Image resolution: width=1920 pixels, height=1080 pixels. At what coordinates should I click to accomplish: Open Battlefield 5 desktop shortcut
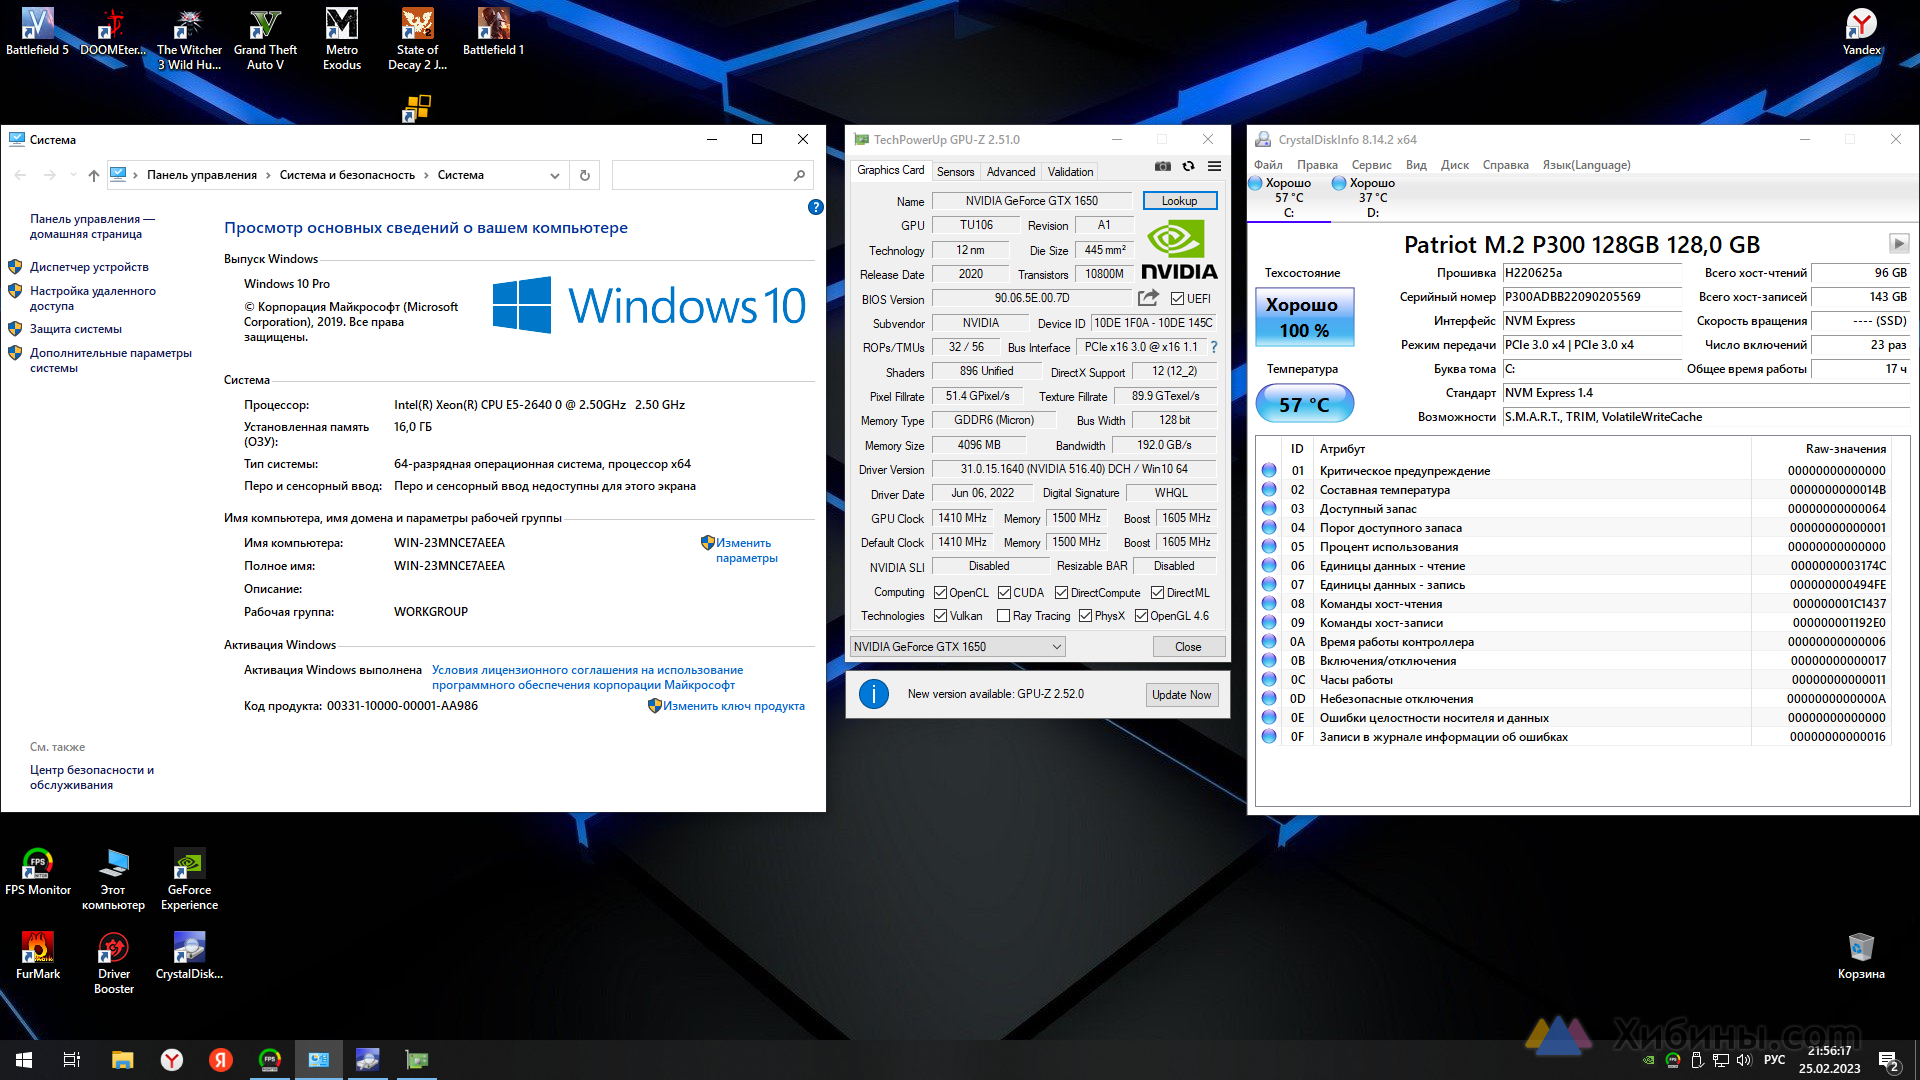pos(37,33)
